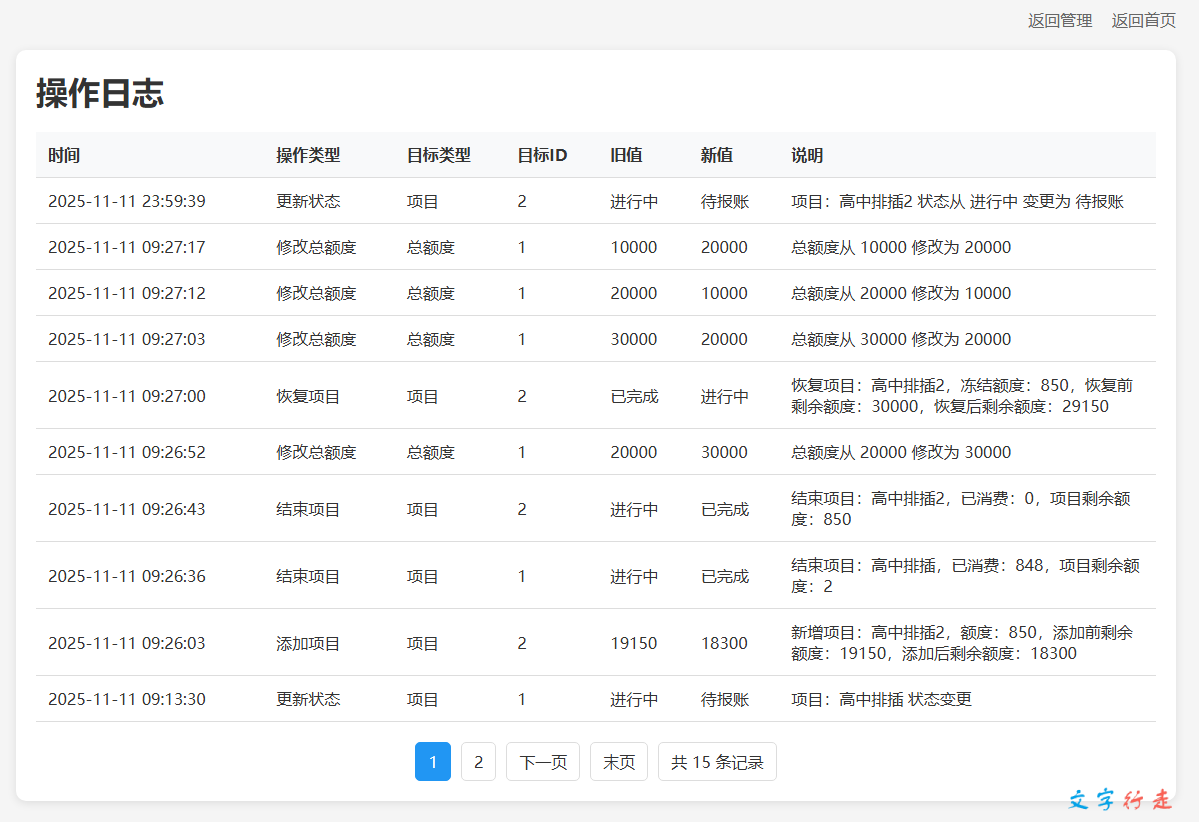This screenshot has width=1199, height=822.
Task: Open the 返回首页 link
Action: click(1143, 20)
